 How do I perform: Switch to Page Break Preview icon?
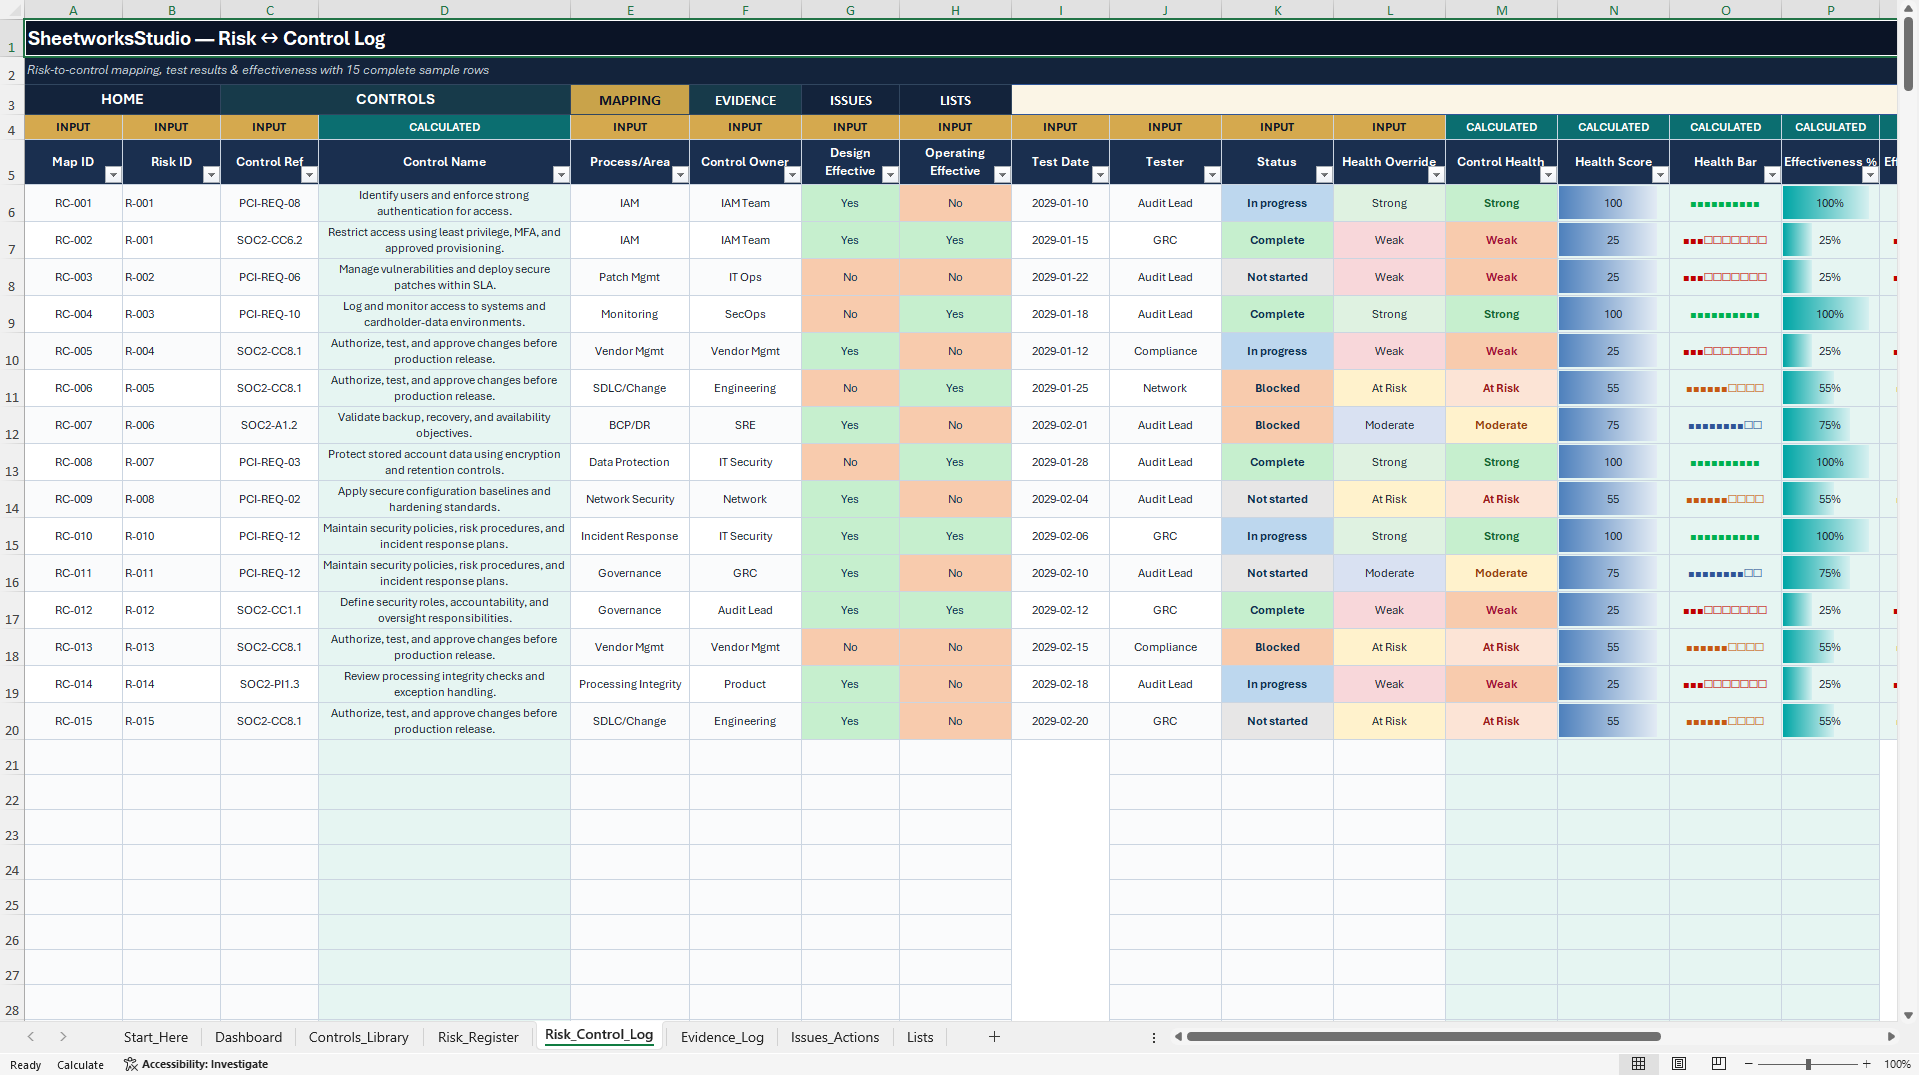[x=1719, y=1064]
